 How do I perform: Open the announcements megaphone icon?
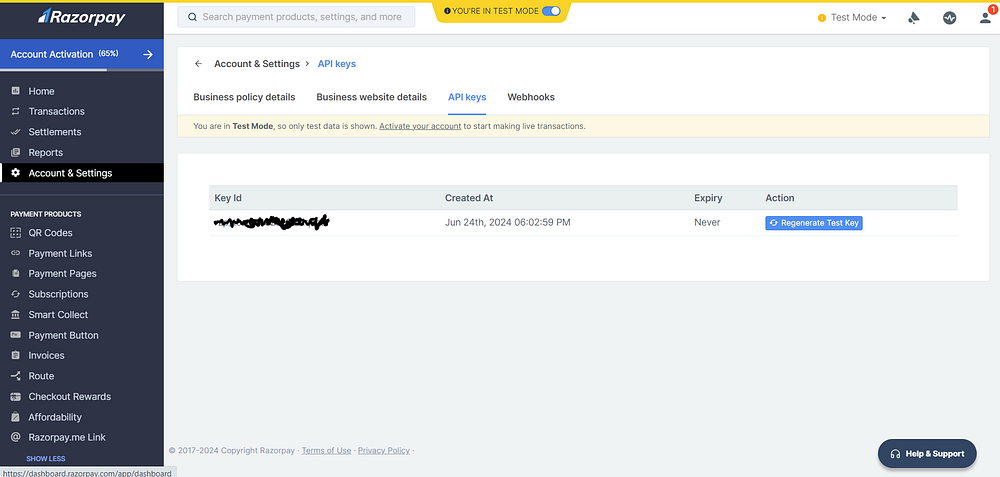pyautogui.click(x=914, y=18)
